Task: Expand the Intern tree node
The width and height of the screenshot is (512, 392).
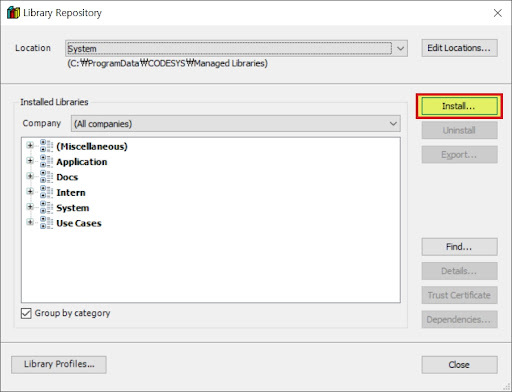Action: (30, 191)
